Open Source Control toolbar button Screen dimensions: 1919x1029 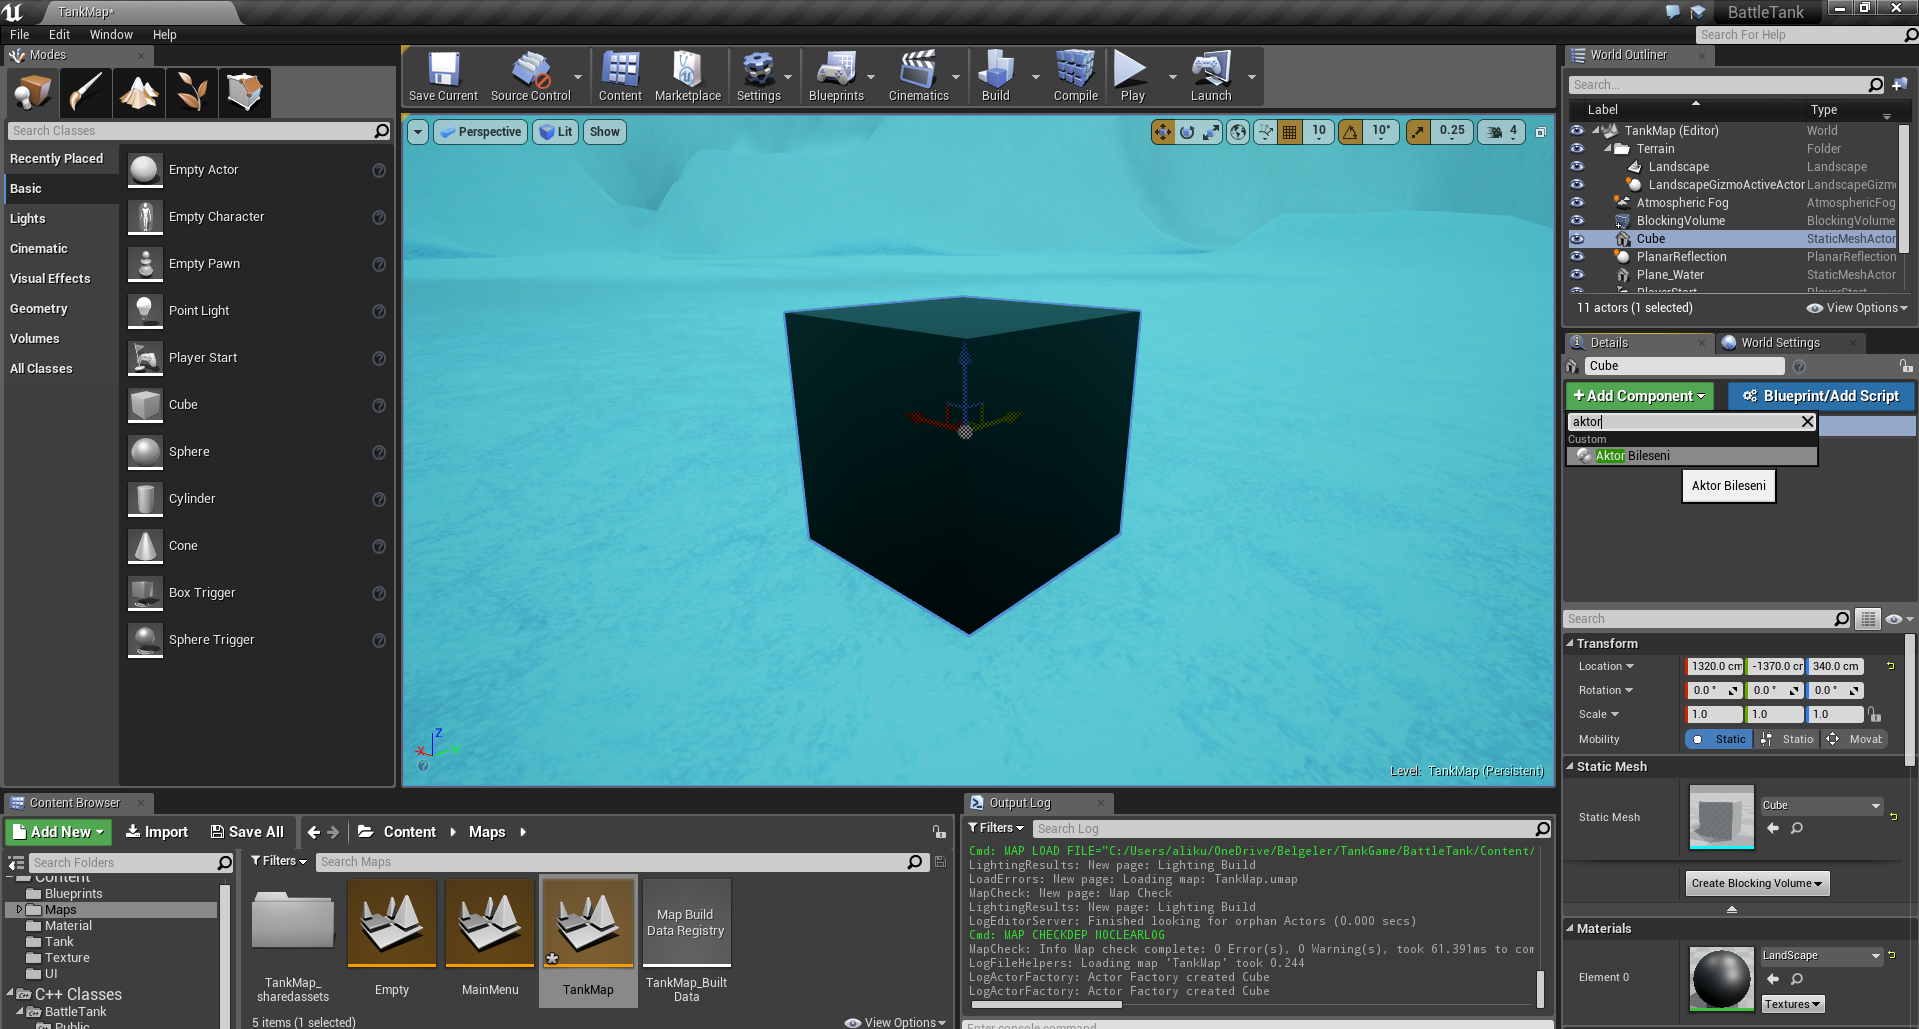point(530,77)
